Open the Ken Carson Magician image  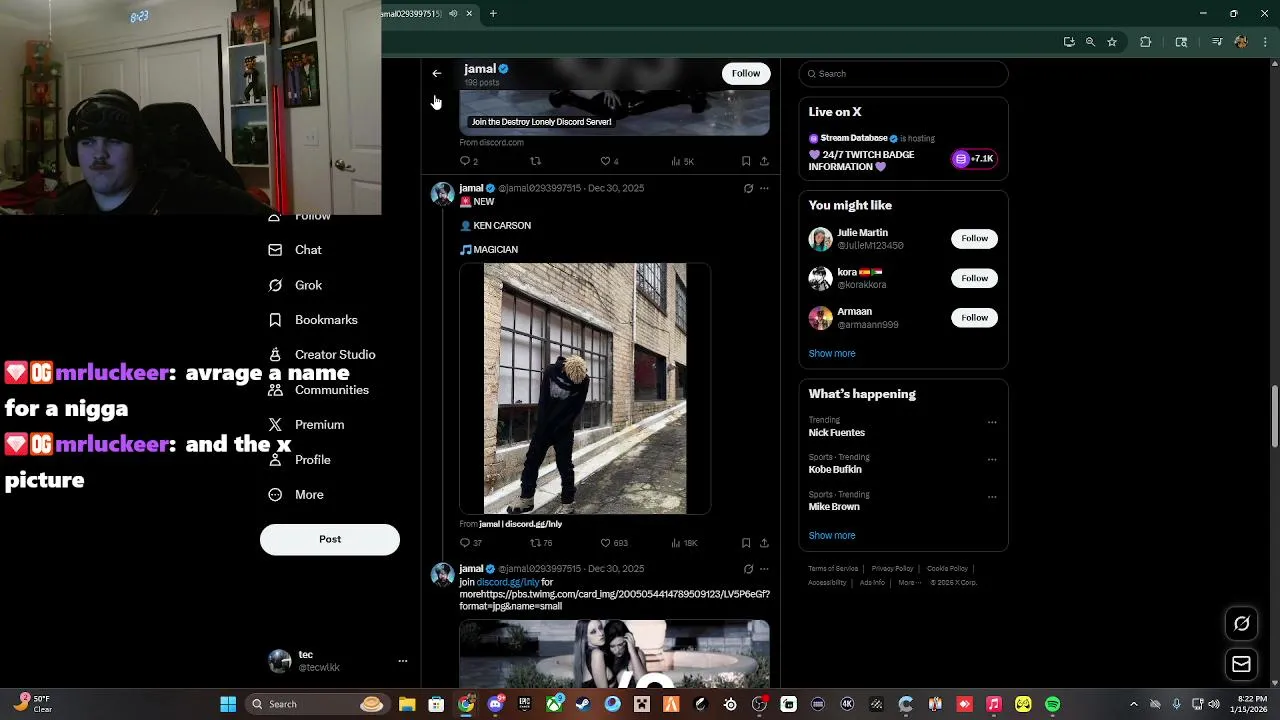click(585, 388)
